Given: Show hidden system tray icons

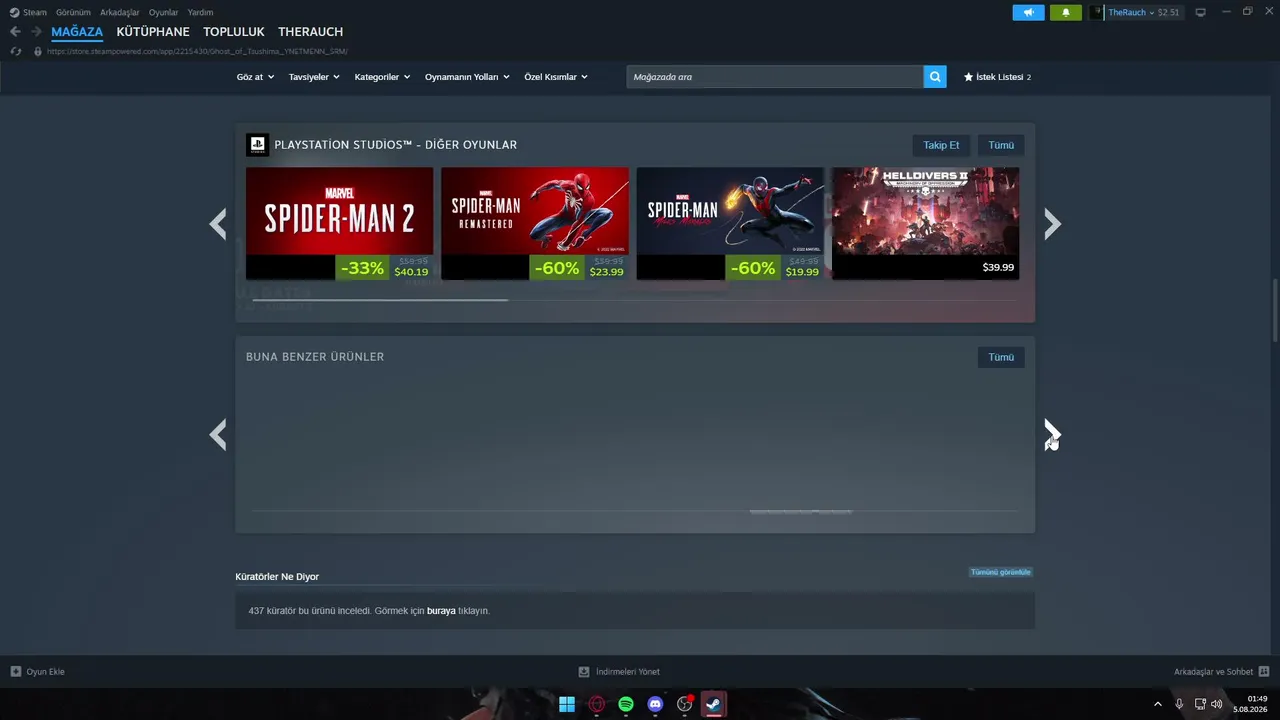Looking at the screenshot, I should point(1158,704).
